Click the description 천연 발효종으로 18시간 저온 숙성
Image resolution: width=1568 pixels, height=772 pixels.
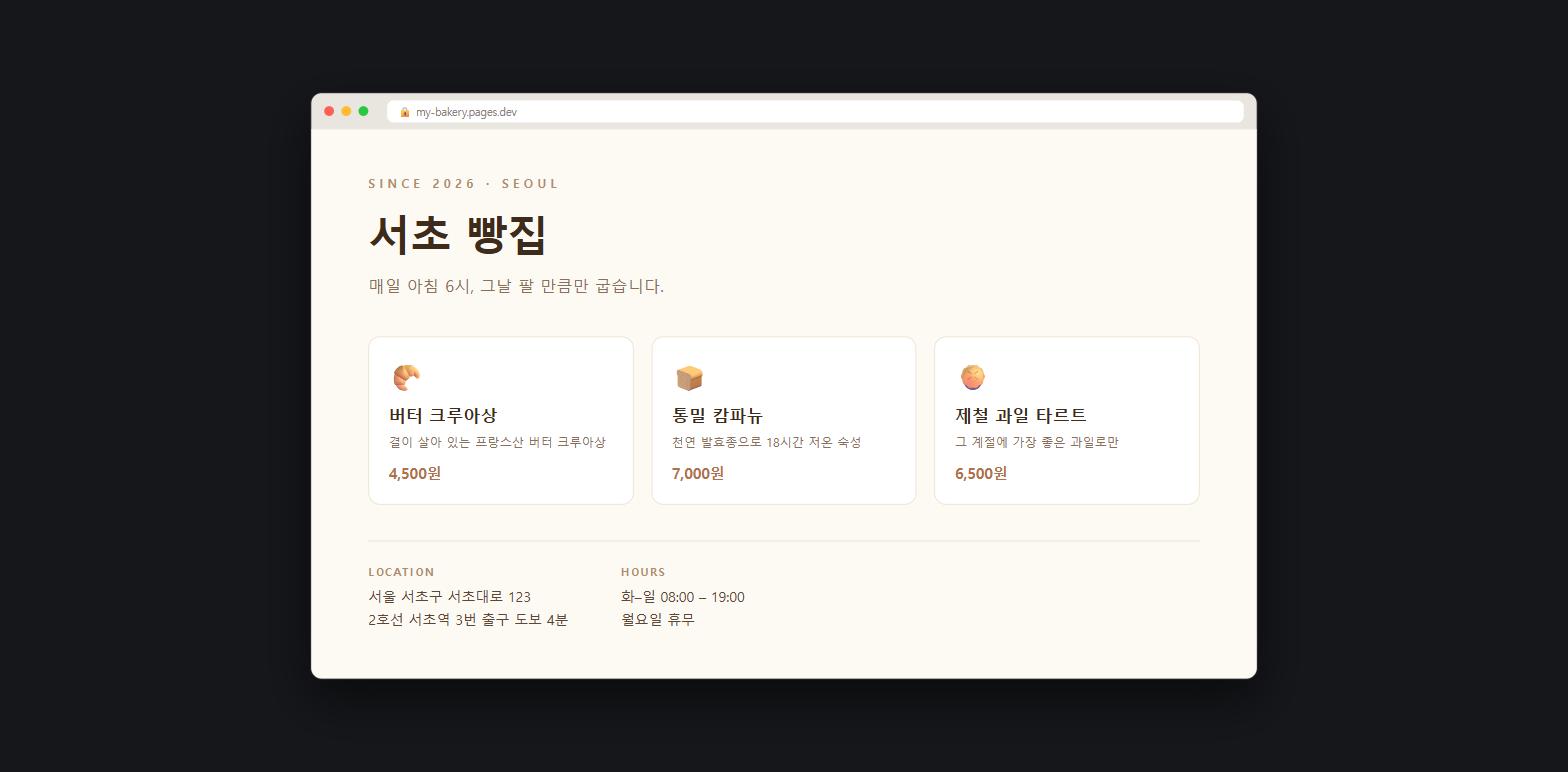pos(766,442)
